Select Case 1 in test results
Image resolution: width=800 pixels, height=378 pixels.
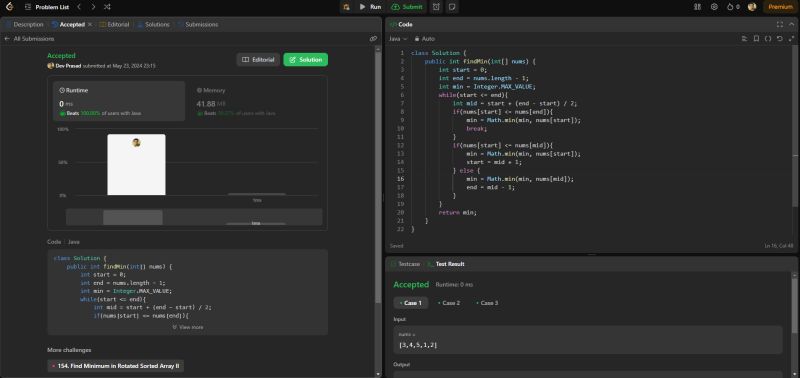pos(411,303)
